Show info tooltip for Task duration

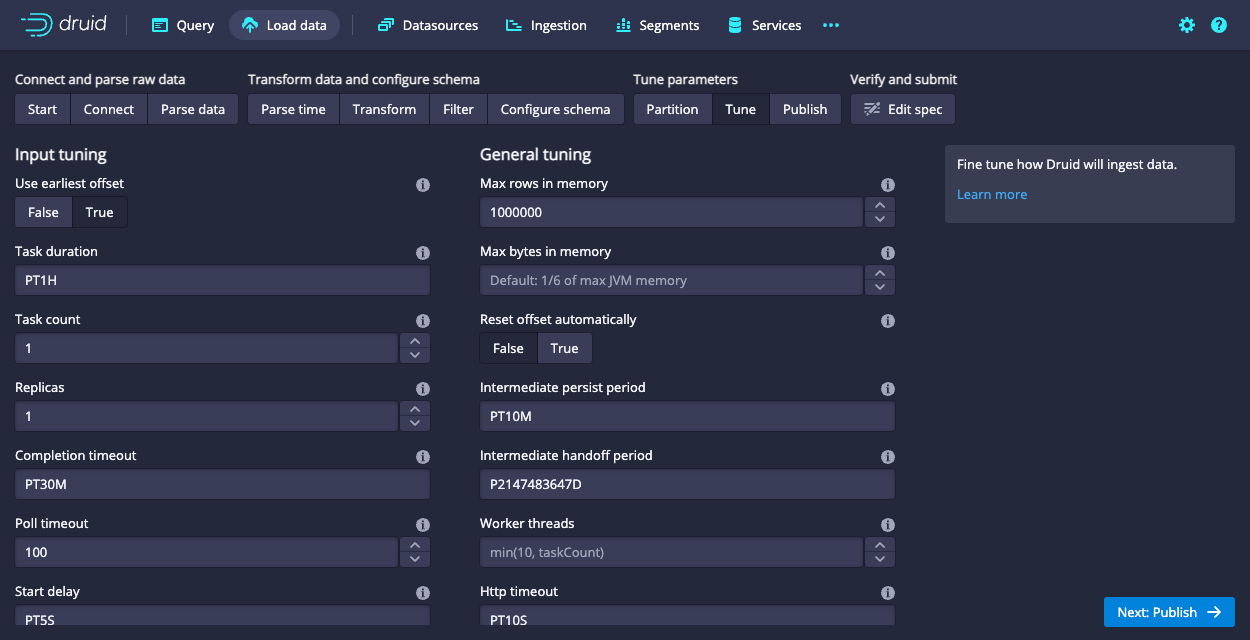click(x=422, y=253)
